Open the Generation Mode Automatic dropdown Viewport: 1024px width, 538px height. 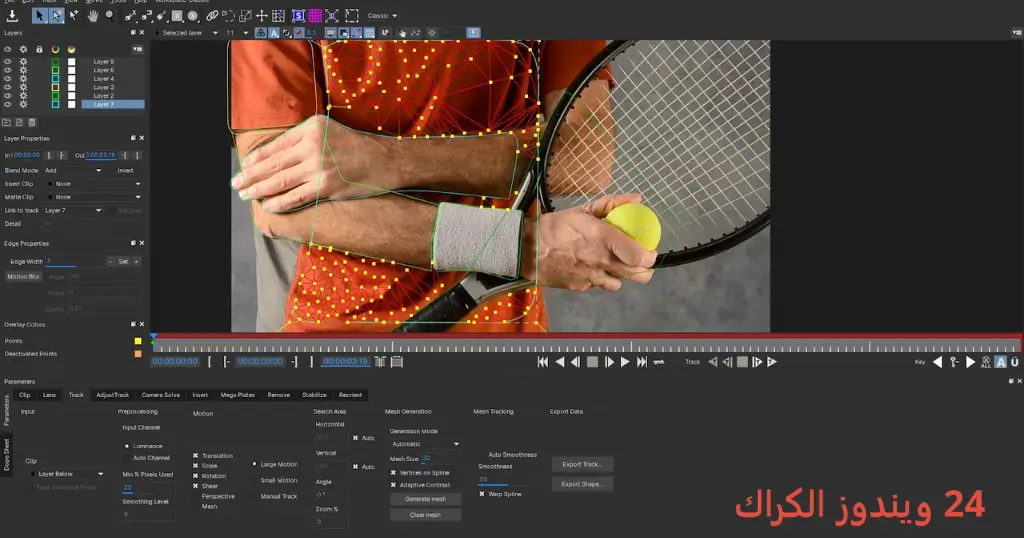click(425, 444)
